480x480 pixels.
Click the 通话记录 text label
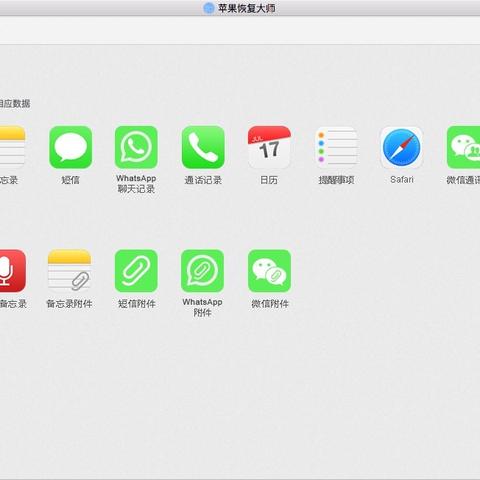coord(203,180)
